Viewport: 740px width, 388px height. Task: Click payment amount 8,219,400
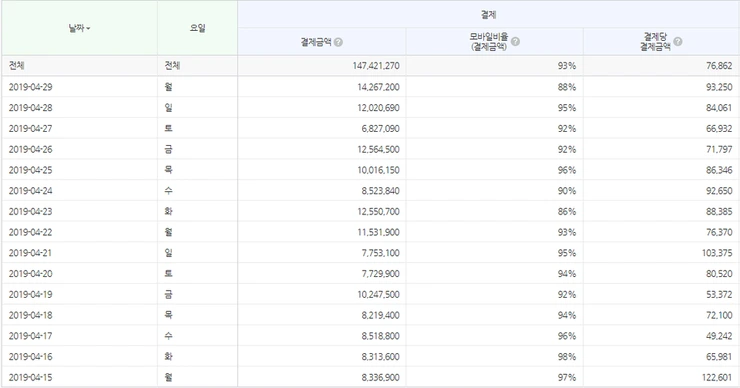[x=380, y=315]
